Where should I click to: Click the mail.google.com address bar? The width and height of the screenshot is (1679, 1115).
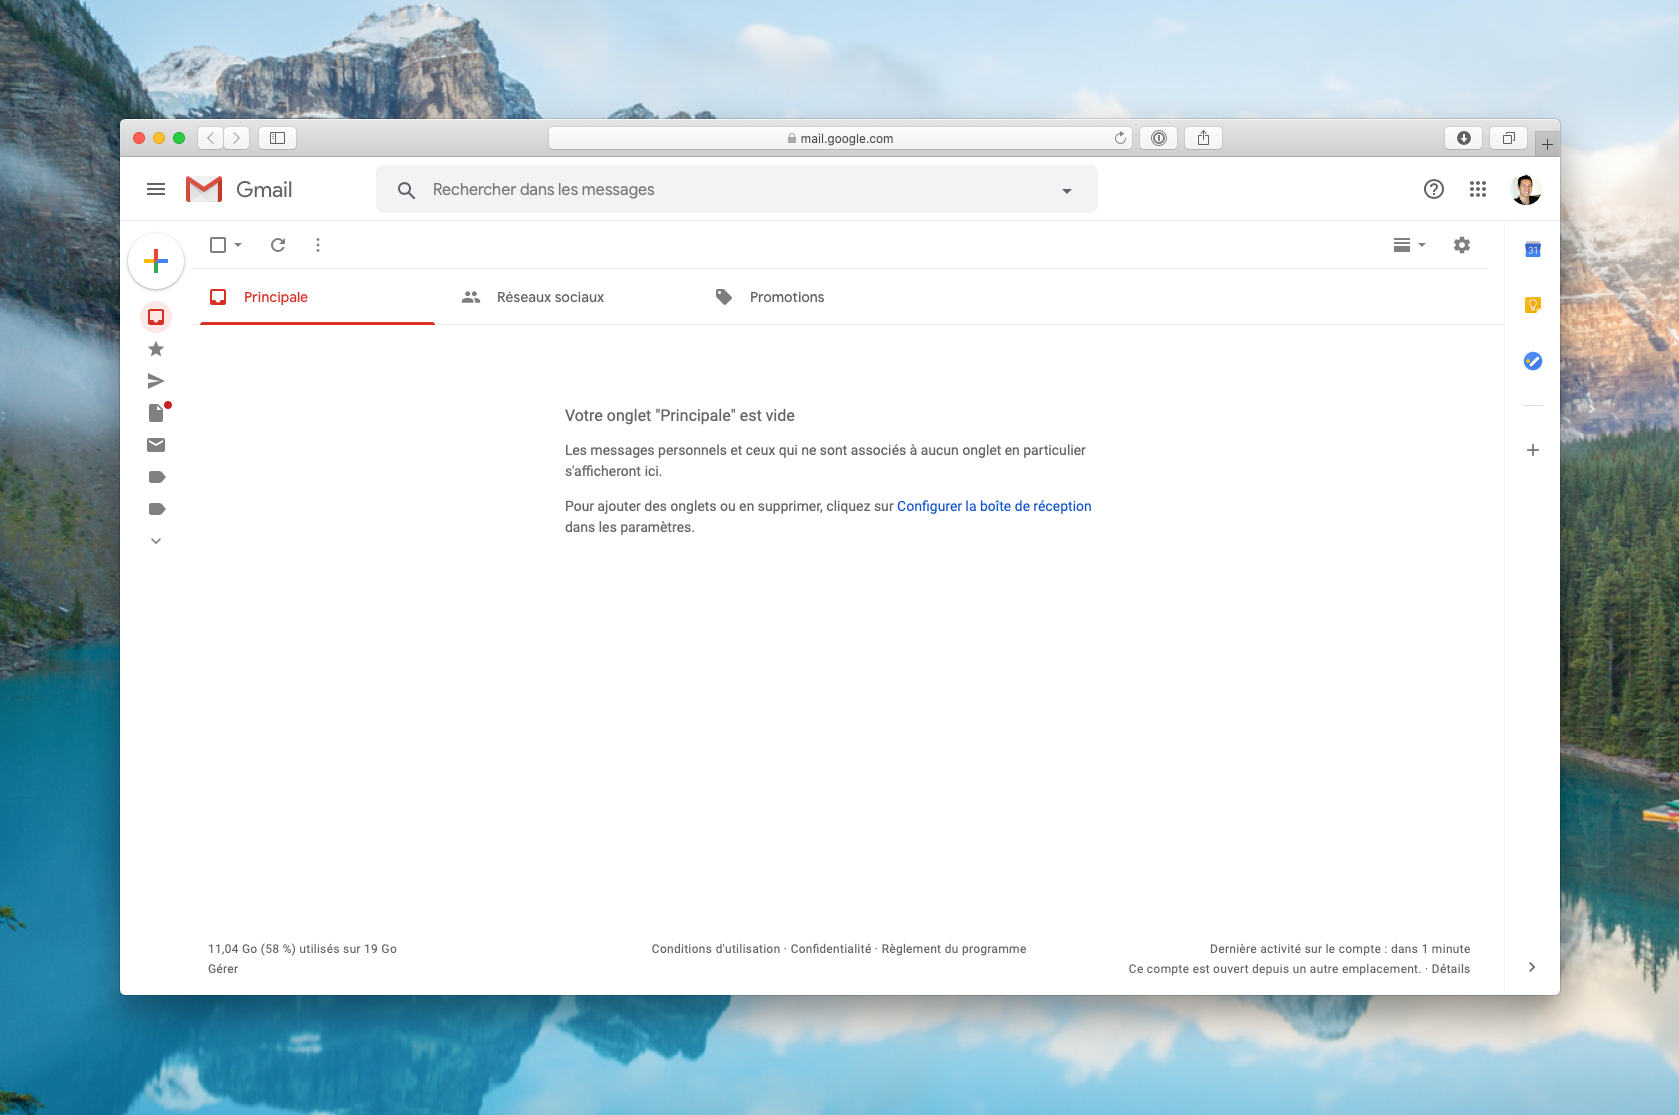[x=840, y=138]
